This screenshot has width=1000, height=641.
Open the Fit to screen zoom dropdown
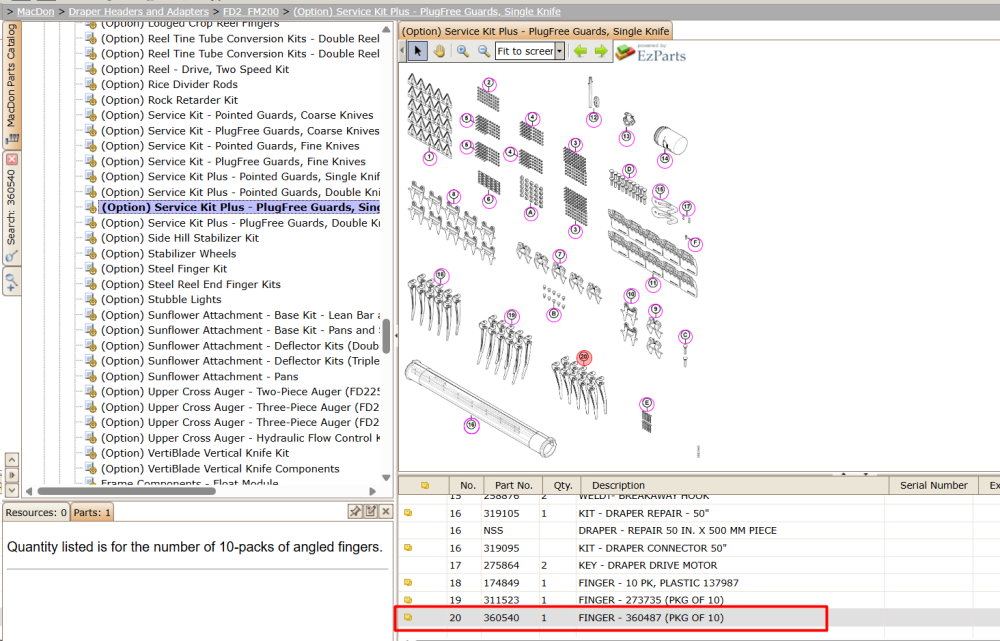pos(559,51)
